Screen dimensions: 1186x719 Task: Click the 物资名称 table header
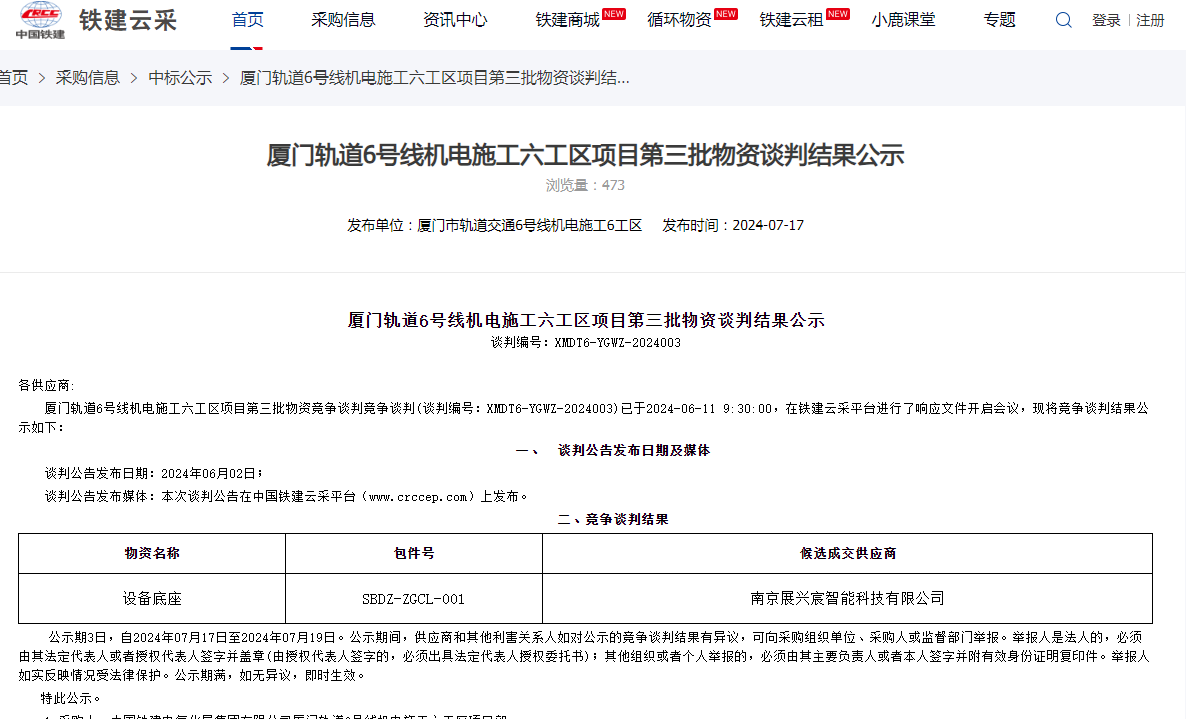tap(152, 553)
